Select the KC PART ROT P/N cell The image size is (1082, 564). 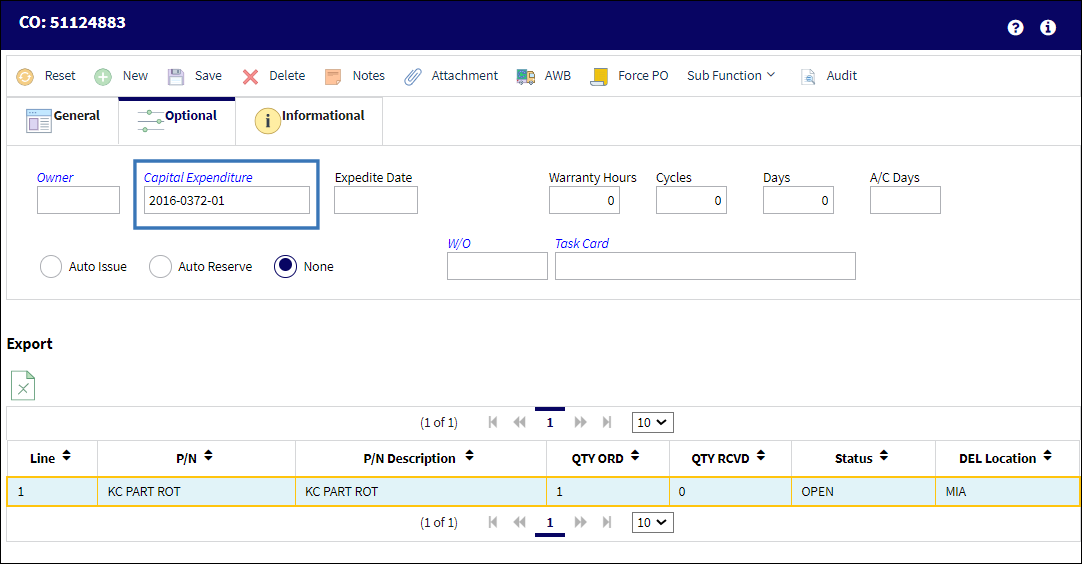(197, 492)
